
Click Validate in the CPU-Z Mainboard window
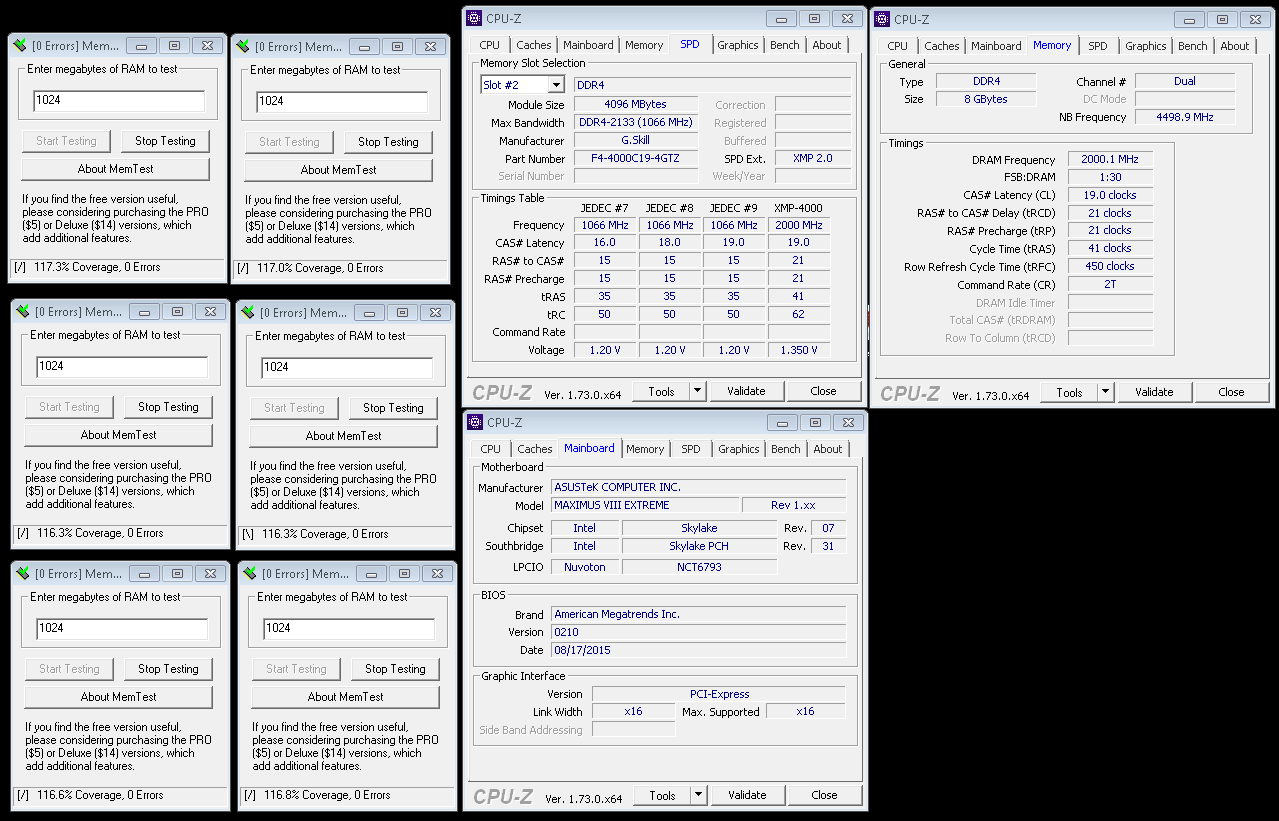coord(747,795)
